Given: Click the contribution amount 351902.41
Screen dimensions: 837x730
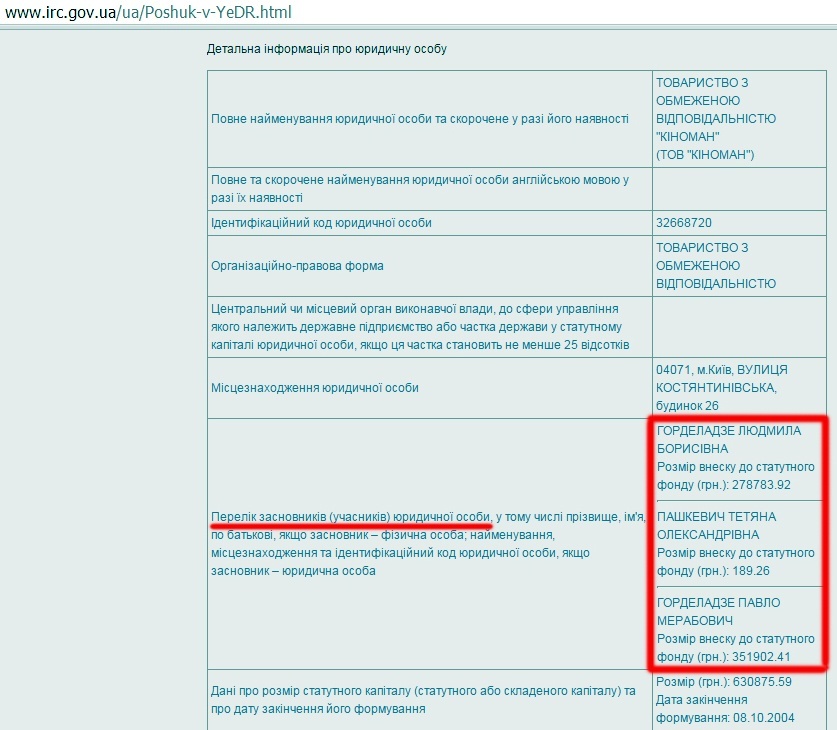Looking at the screenshot, I should pos(761,657).
